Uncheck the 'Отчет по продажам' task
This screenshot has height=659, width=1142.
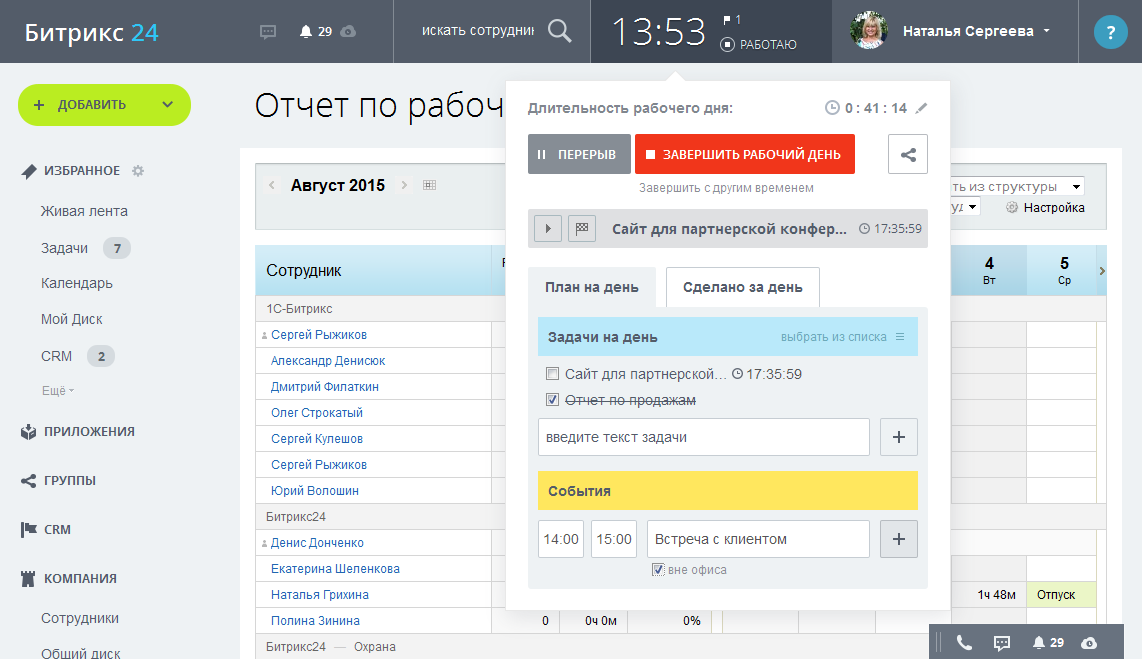[x=552, y=400]
